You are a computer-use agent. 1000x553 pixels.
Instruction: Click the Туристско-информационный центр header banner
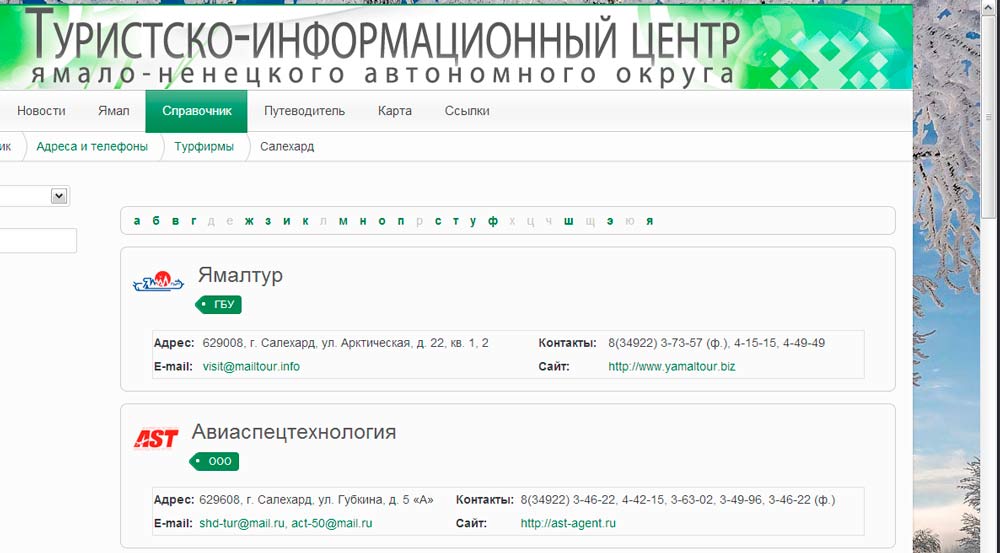456,47
